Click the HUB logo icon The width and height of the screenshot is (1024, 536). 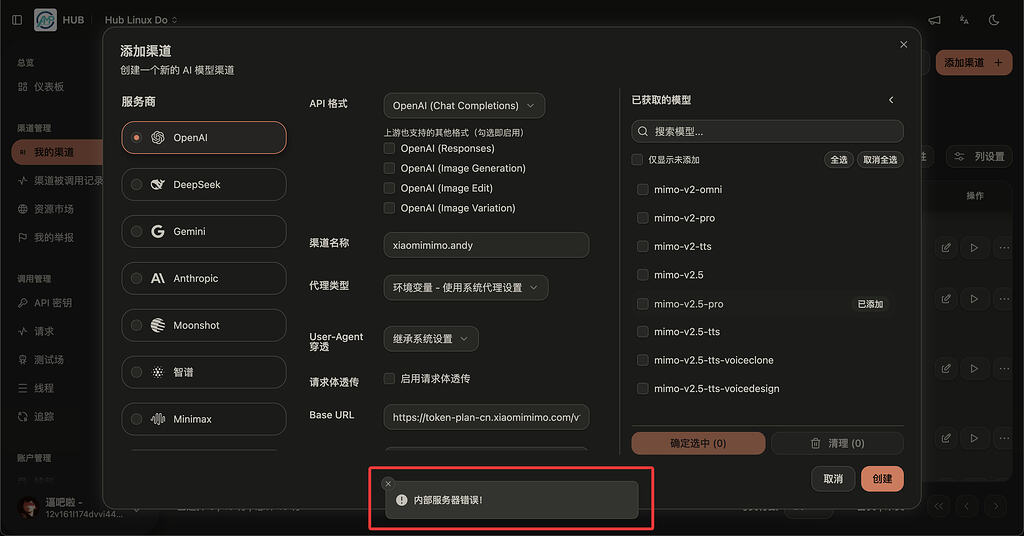(x=45, y=20)
